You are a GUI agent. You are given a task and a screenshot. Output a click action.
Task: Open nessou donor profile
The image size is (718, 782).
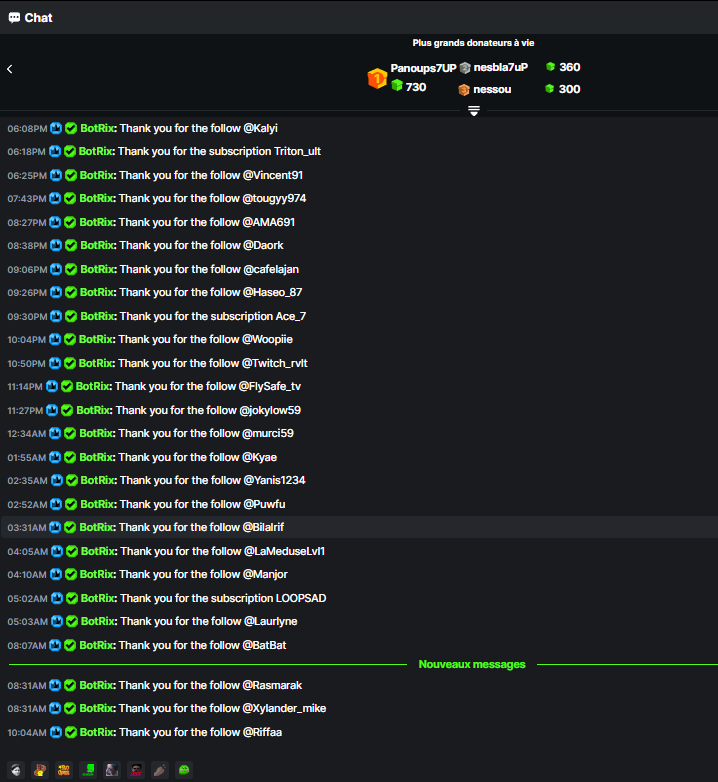pos(492,89)
